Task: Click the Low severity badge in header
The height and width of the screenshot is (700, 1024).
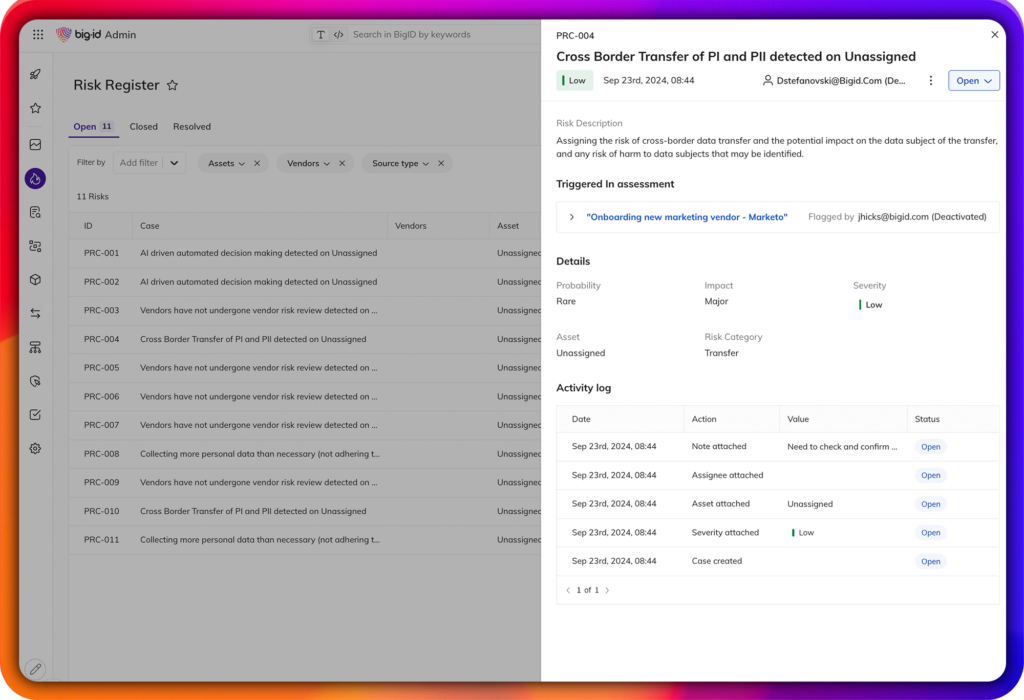Action: (575, 81)
